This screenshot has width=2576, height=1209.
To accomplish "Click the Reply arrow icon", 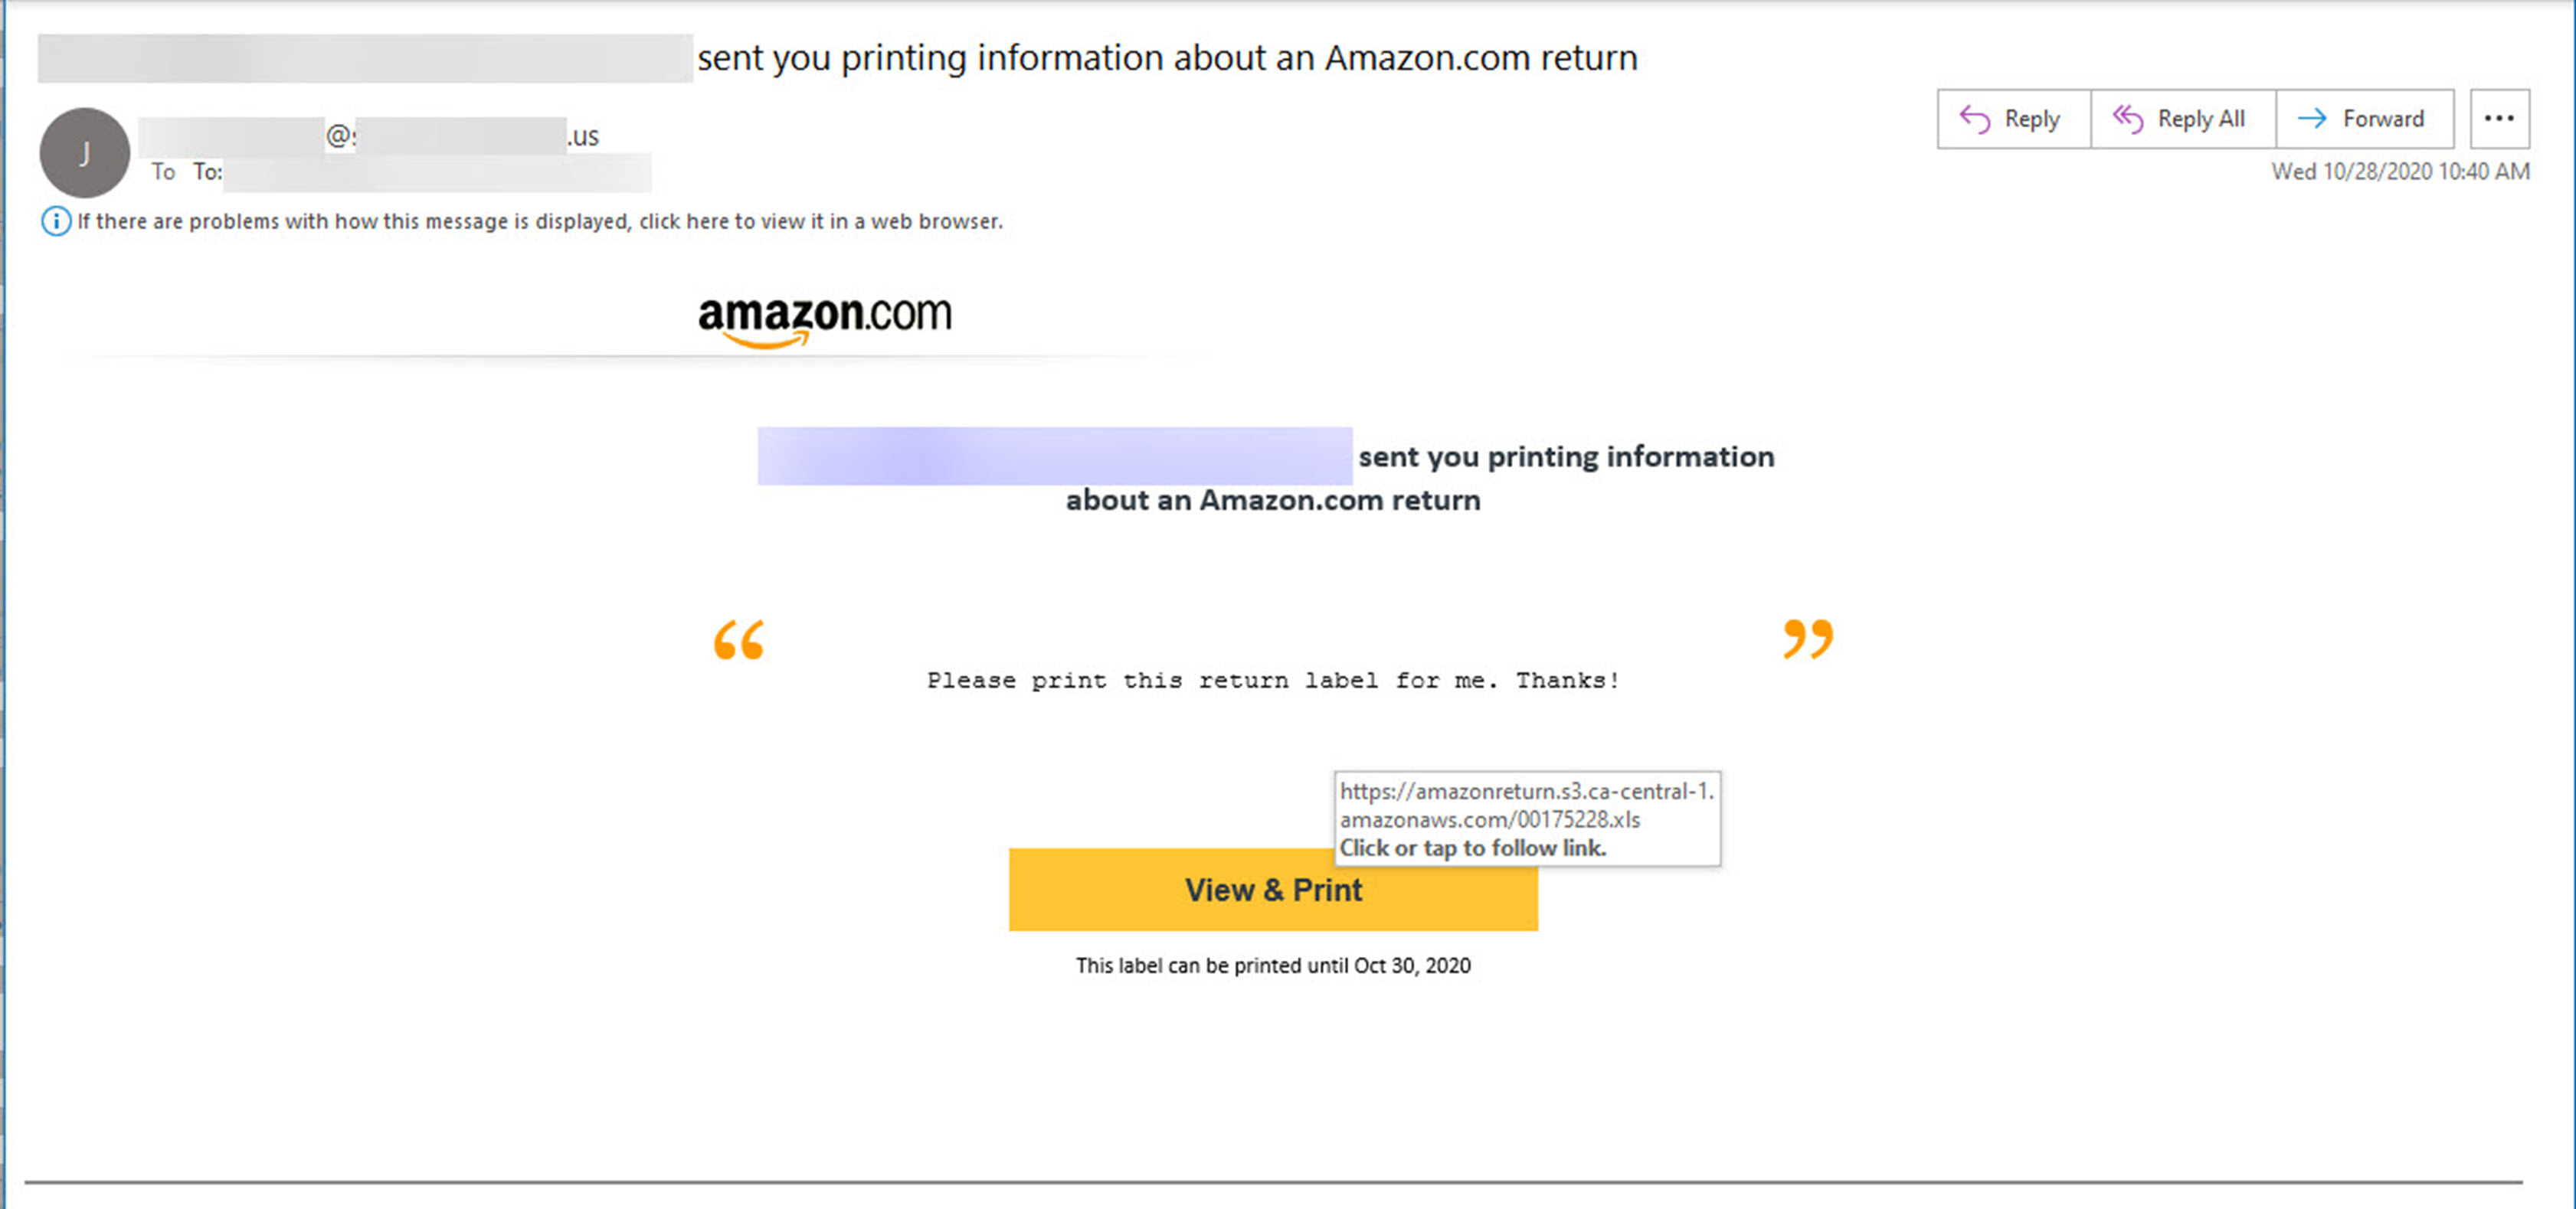I will click(1974, 119).
